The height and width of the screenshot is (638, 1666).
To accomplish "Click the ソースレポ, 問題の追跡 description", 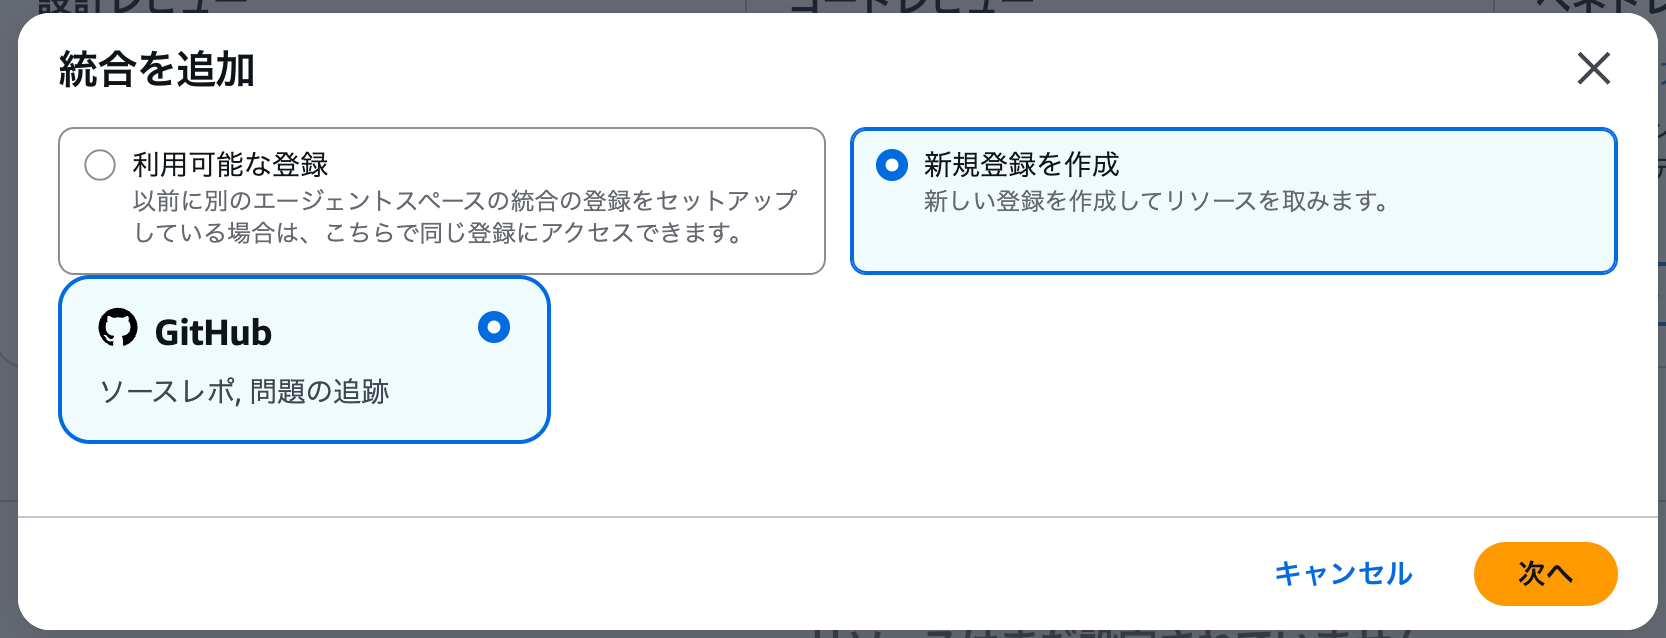I will coord(245,391).
